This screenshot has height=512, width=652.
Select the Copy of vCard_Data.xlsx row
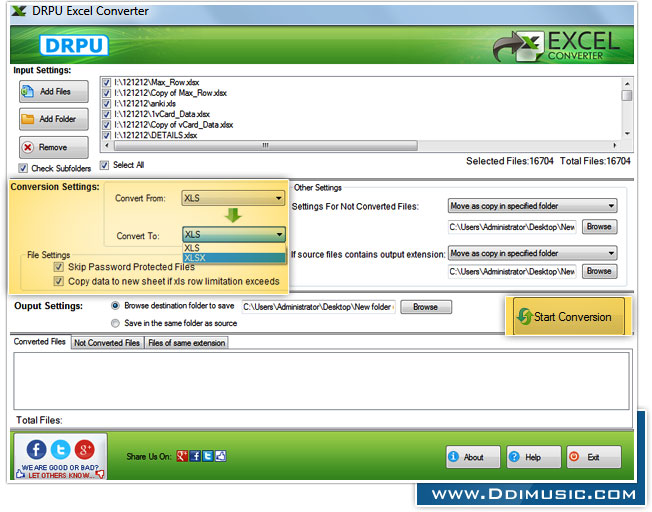pyautogui.click(x=174, y=125)
